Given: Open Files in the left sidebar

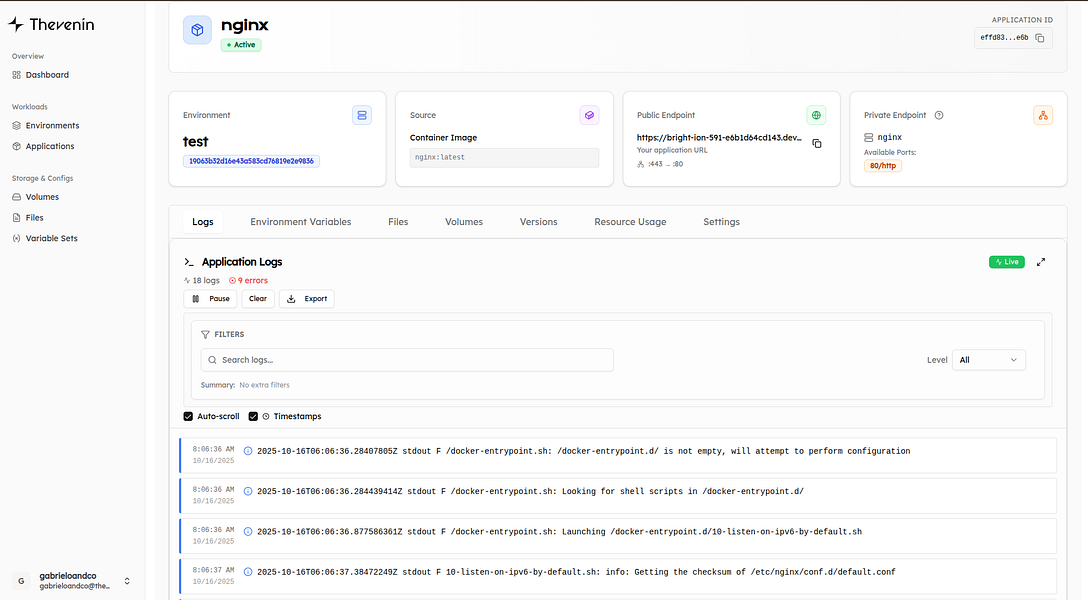Looking at the screenshot, I should [28, 218].
